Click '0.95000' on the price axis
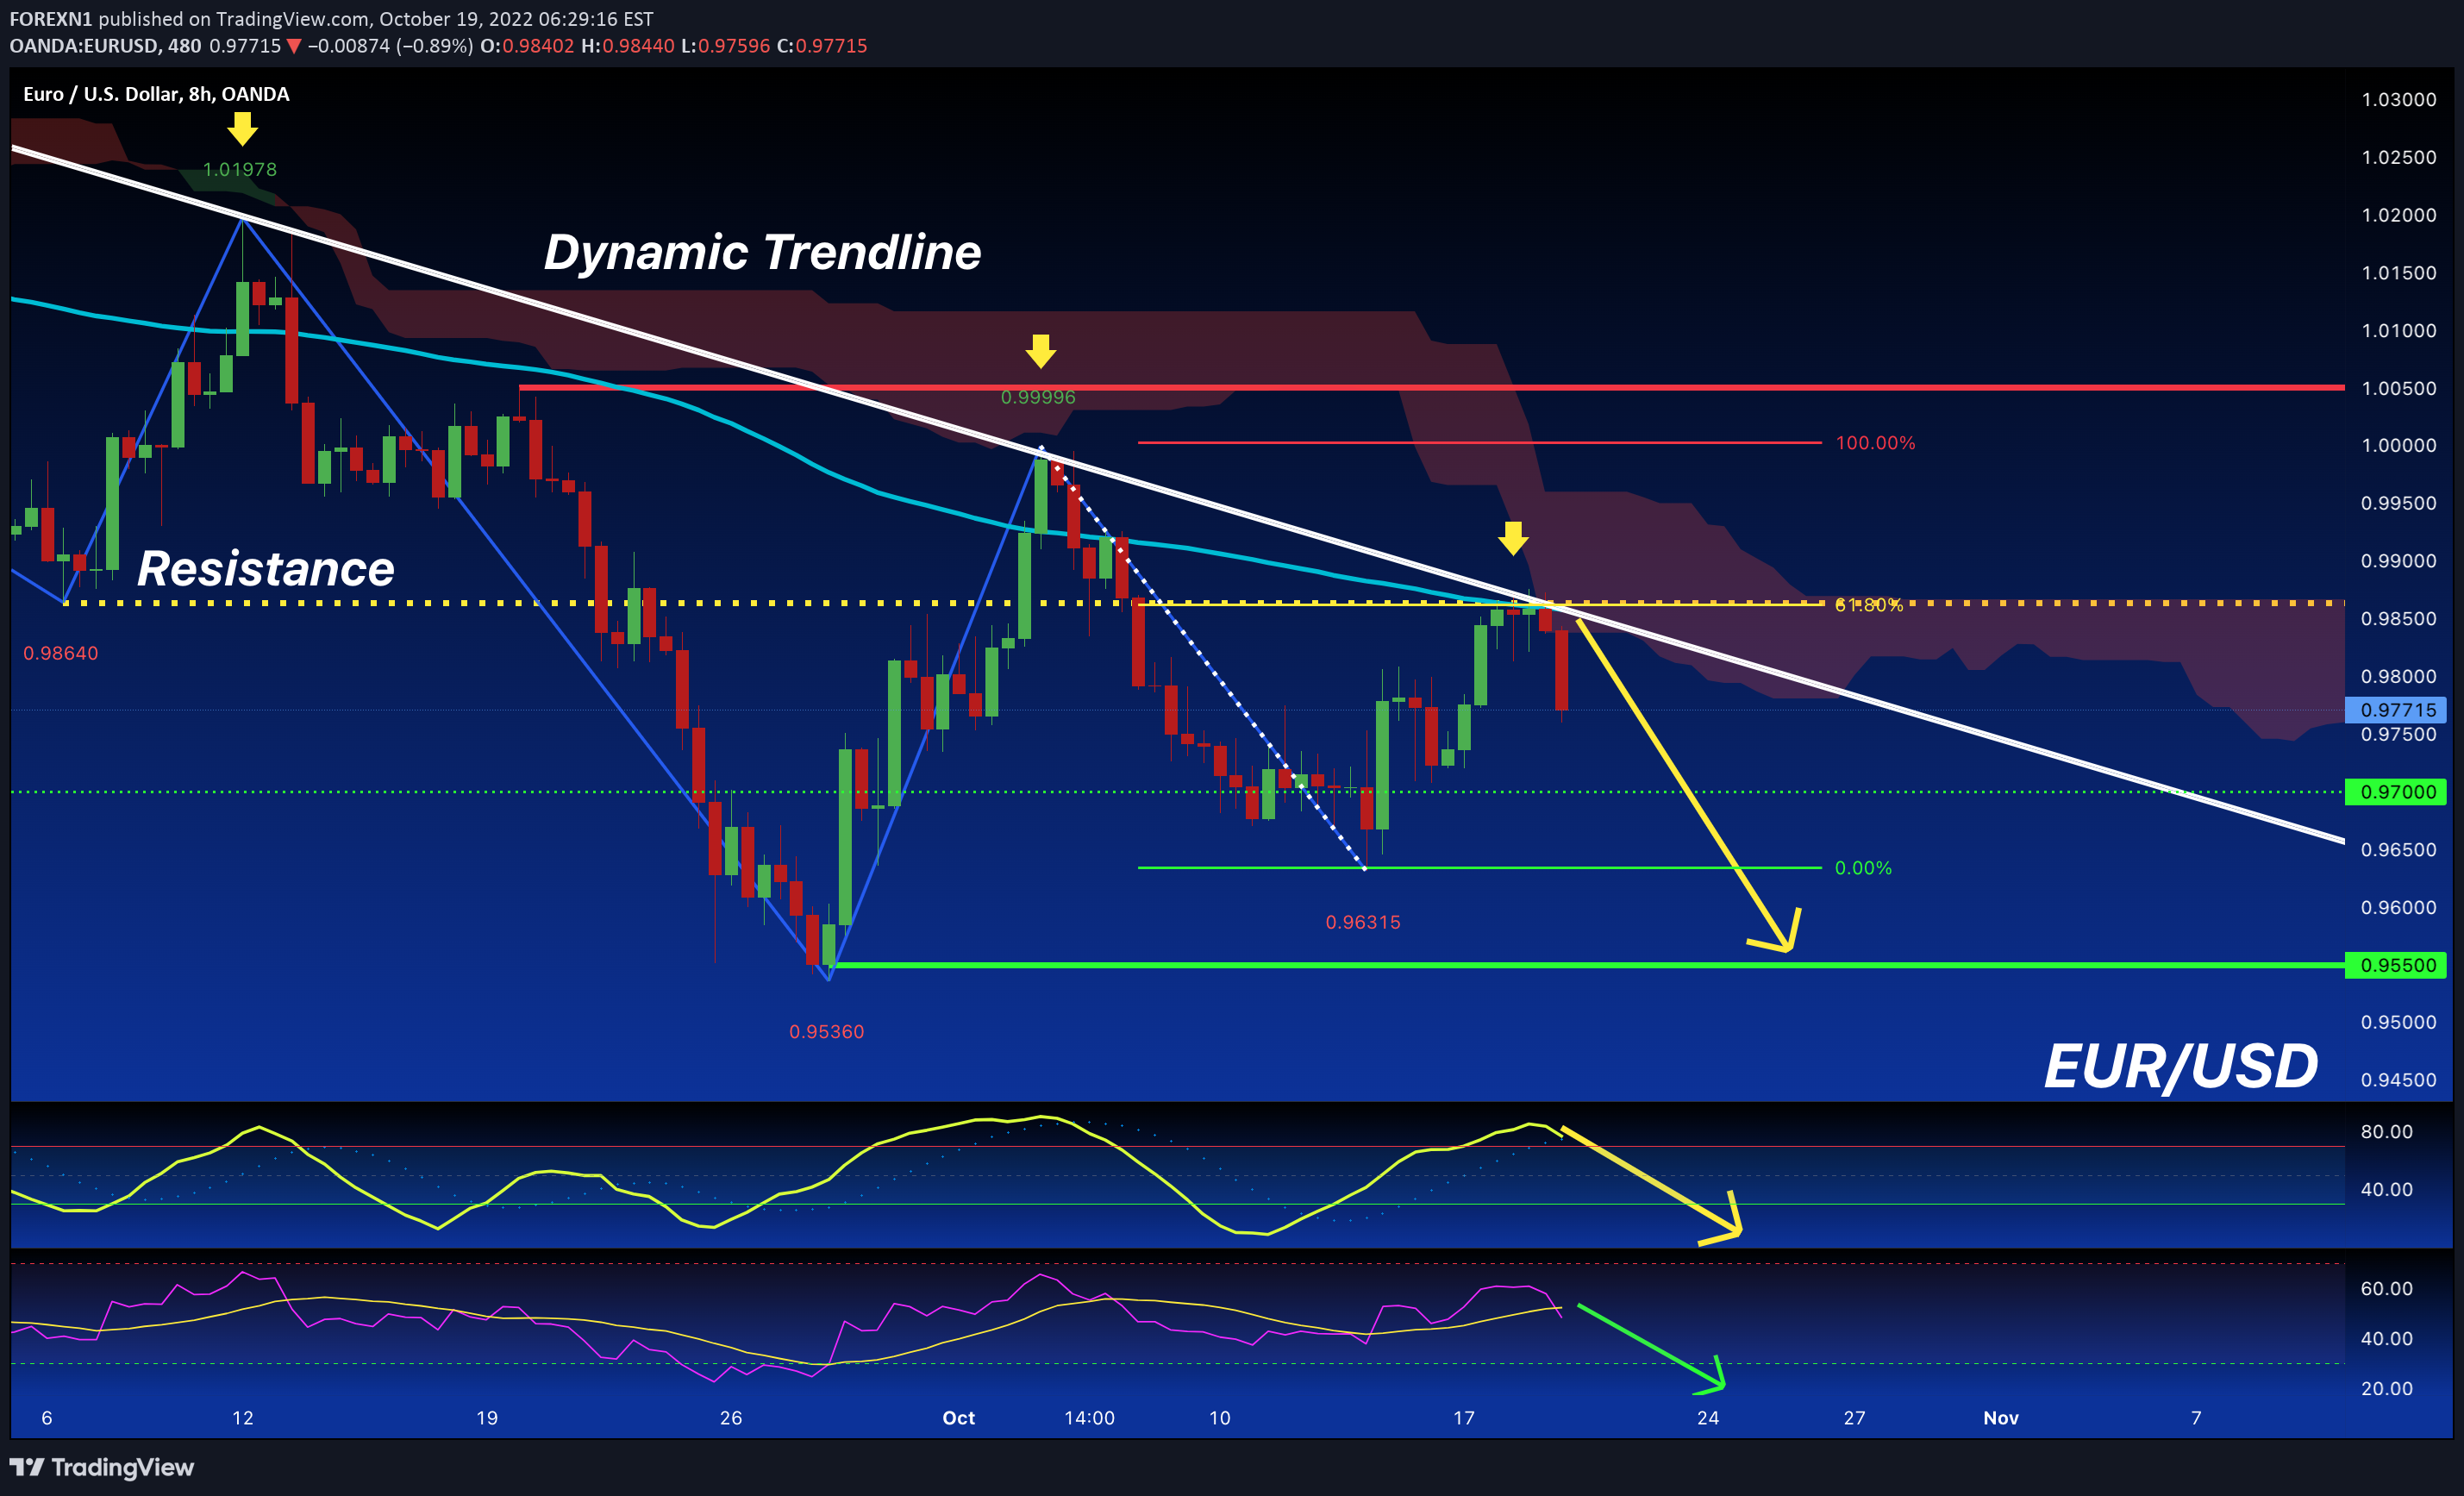Screen dimensions: 2464x1496 [2398, 1022]
